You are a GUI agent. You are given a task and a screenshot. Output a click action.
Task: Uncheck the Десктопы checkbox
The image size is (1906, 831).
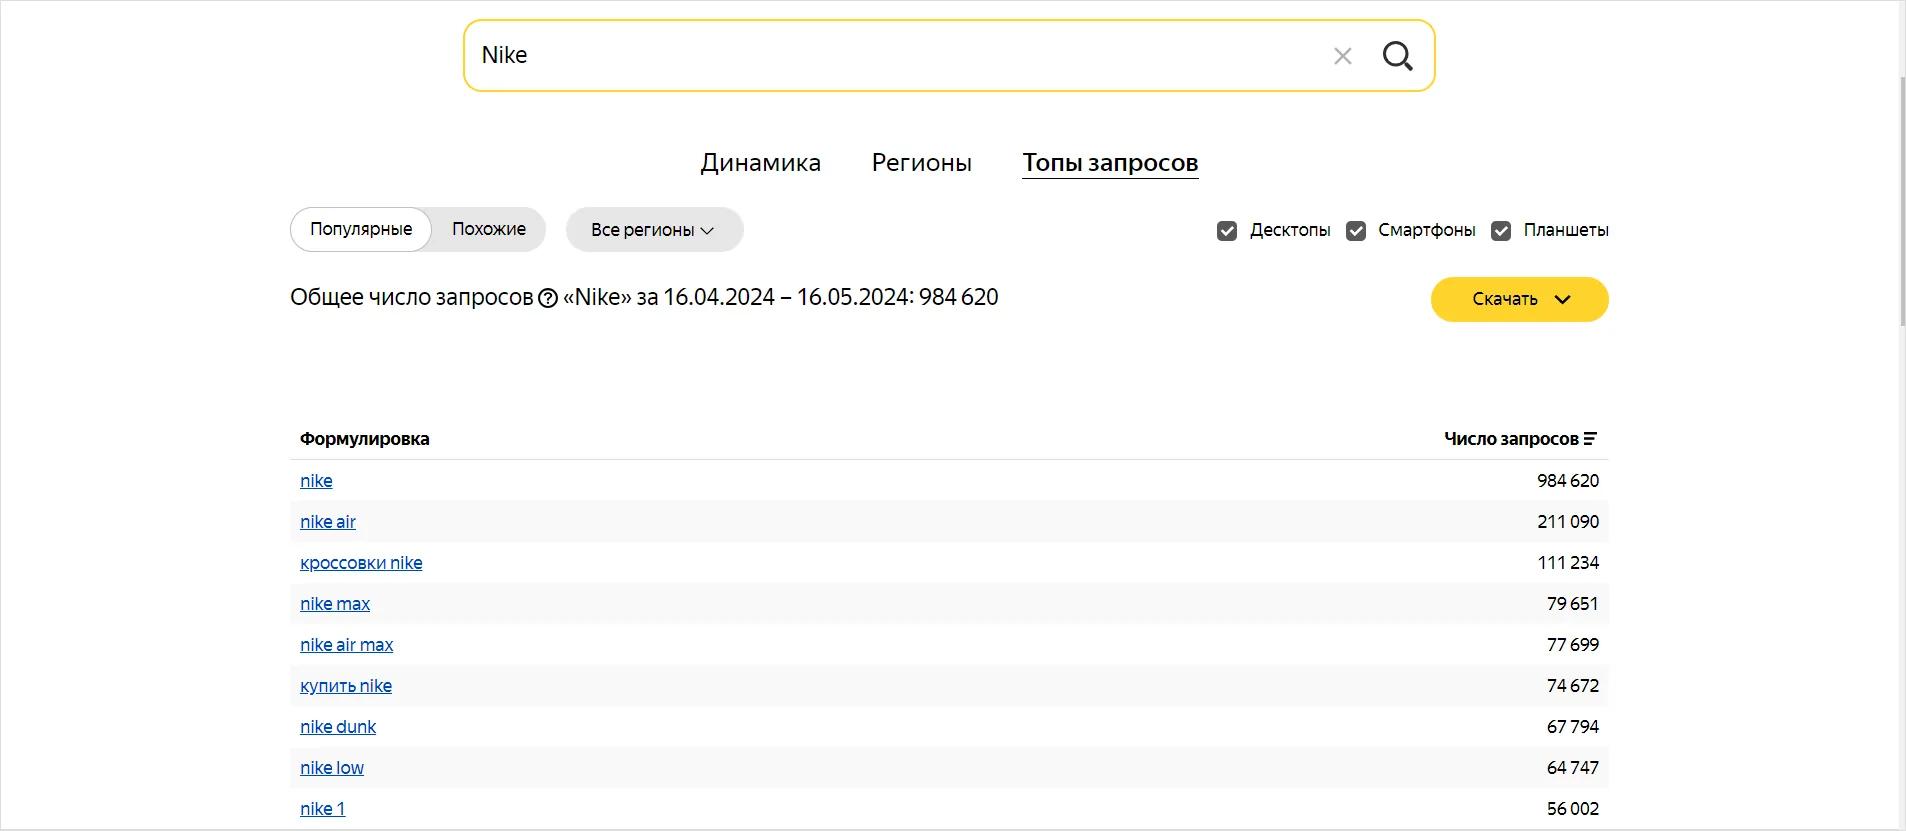coord(1227,231)
